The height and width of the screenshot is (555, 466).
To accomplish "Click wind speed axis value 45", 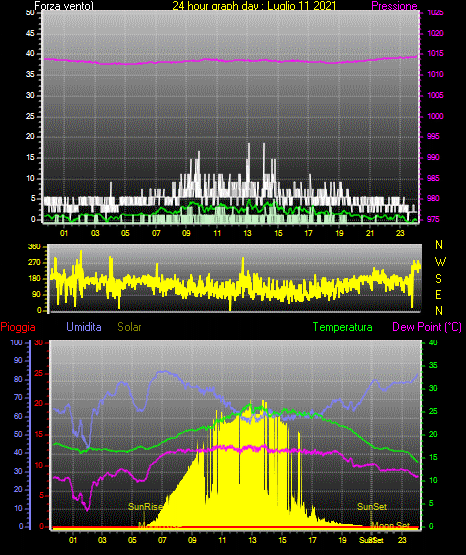I will coord(30,34).
